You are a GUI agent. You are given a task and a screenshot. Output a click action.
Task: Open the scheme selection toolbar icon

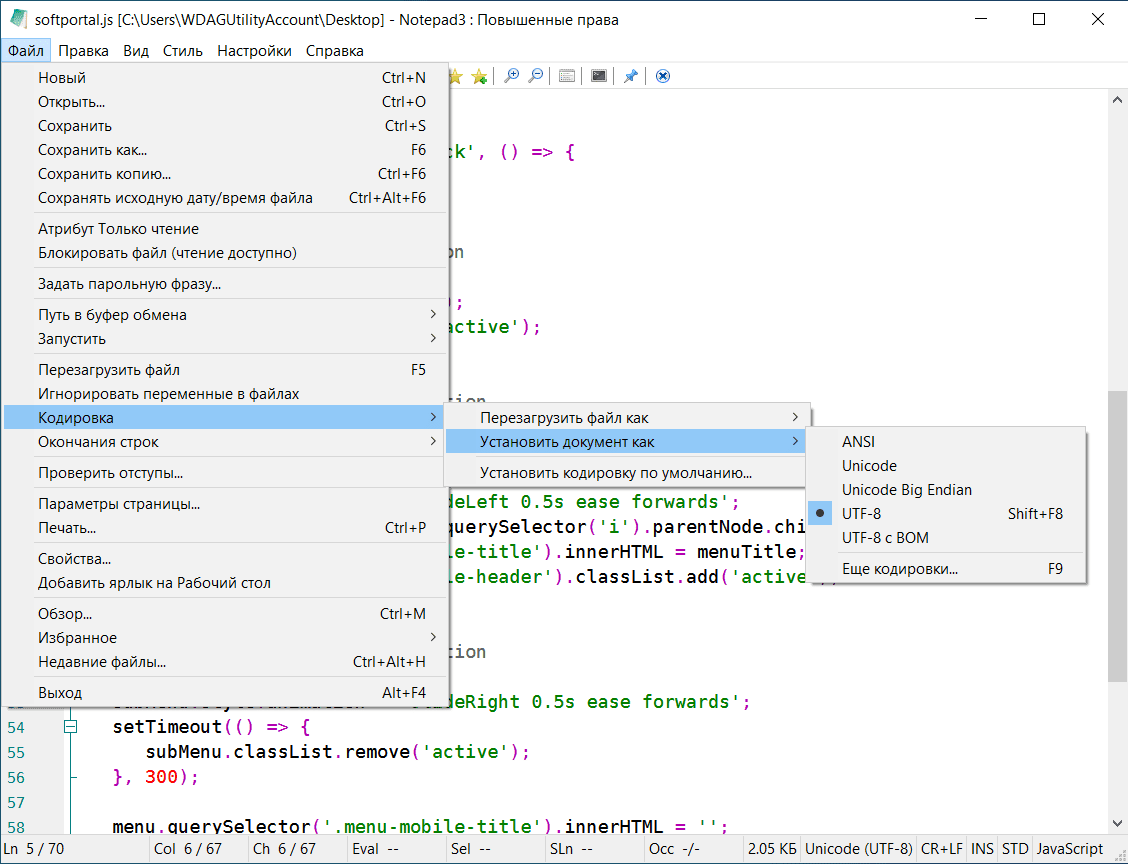567,76
